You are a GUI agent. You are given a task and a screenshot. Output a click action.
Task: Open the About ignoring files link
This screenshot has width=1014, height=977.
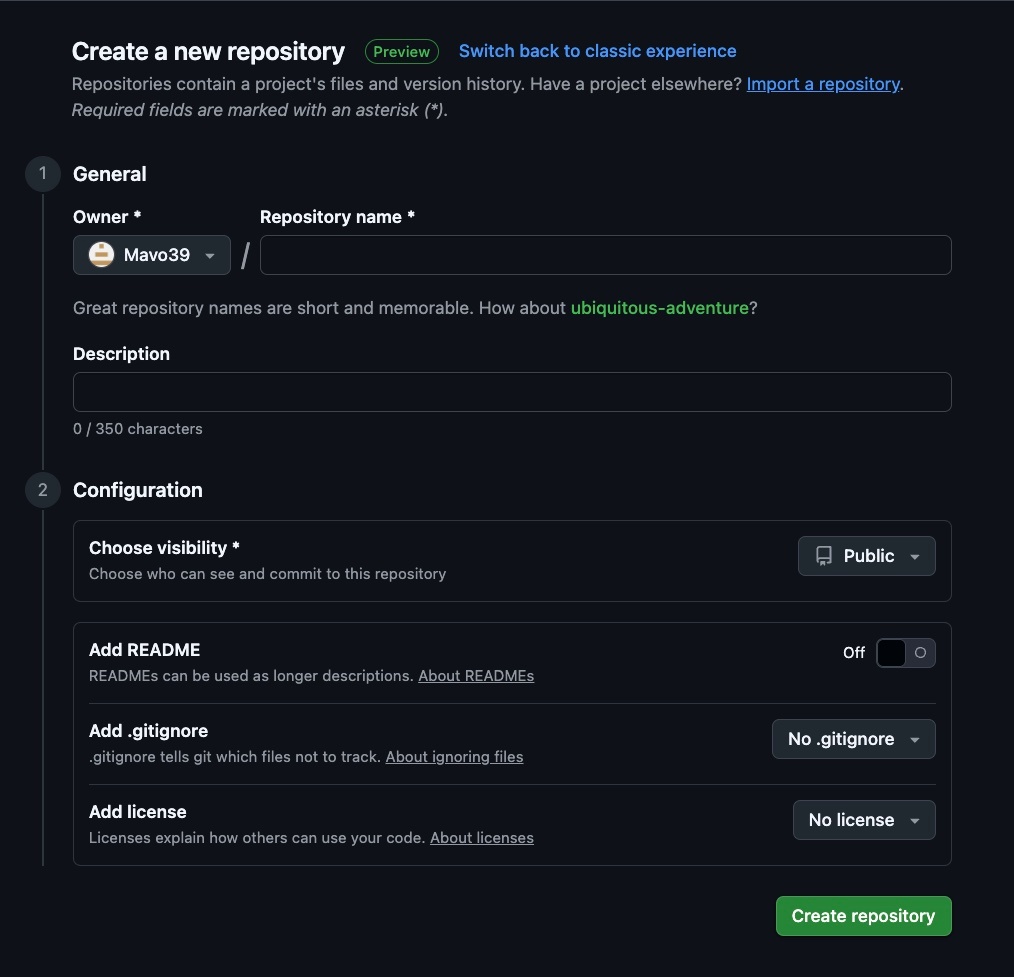tap(454, 757)
